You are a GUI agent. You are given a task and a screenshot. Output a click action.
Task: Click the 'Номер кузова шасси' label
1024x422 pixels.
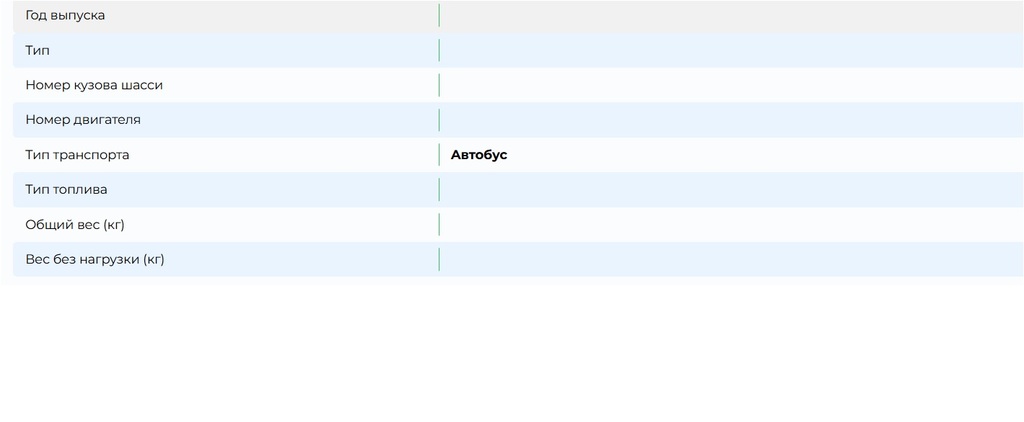coord(94,85)
